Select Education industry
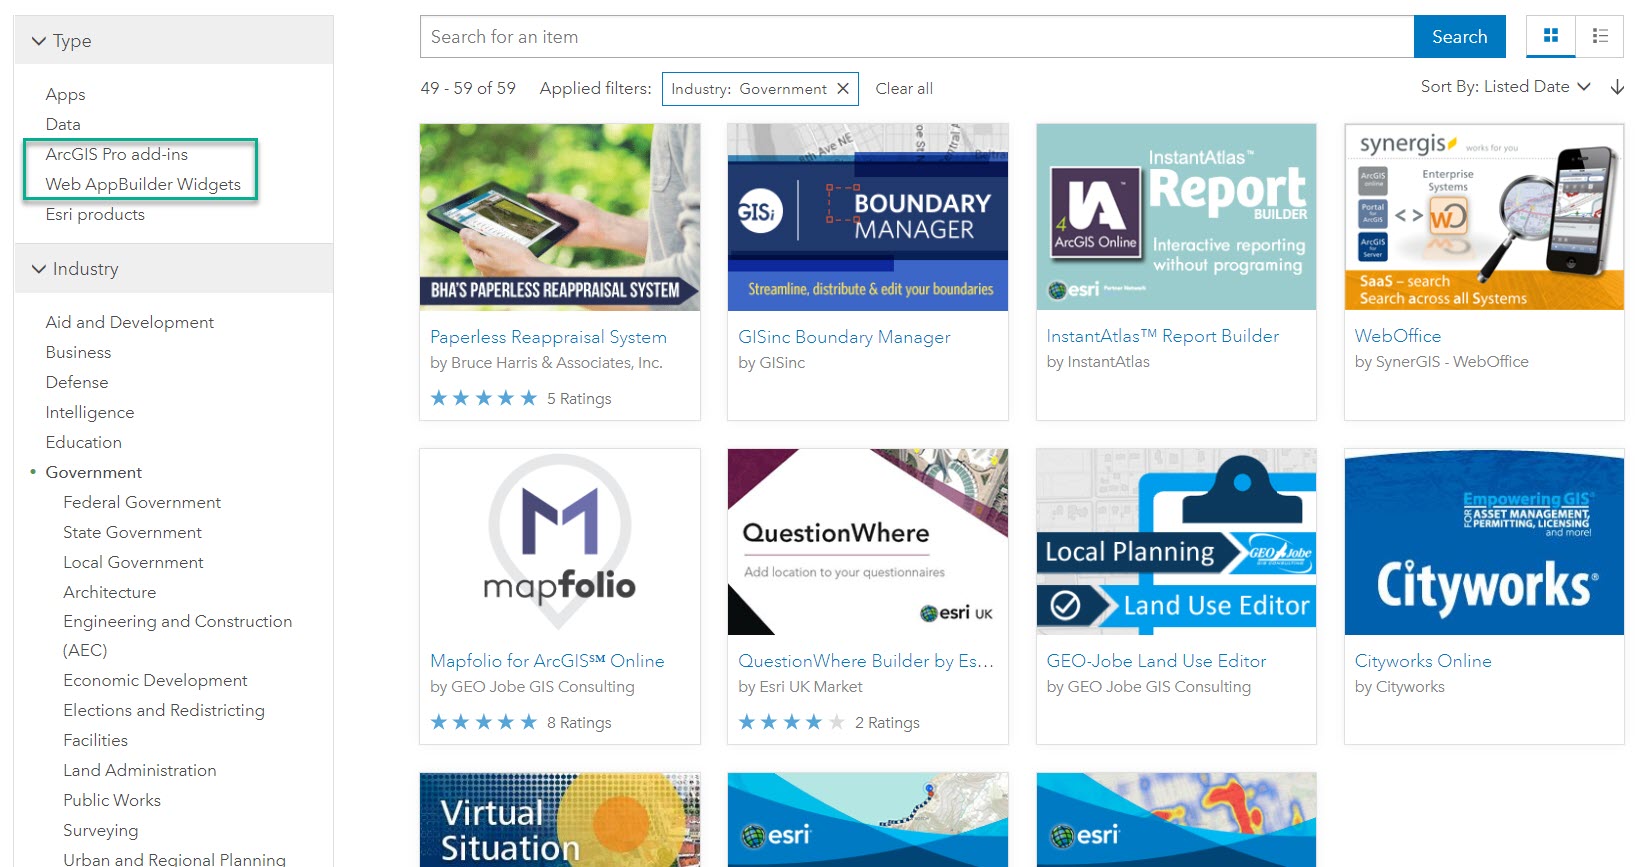This screenshot has height=867, width=1638. (x=83, y=442)
